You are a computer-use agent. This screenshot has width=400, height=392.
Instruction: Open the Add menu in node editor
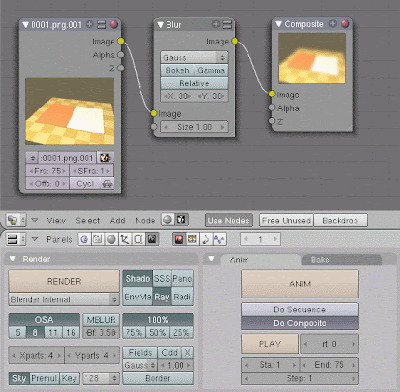pos(118,220)
